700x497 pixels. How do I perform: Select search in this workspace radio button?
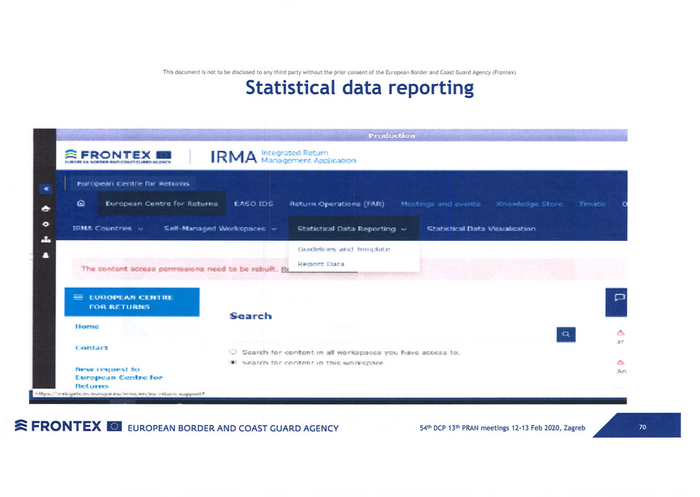(233, 363)
